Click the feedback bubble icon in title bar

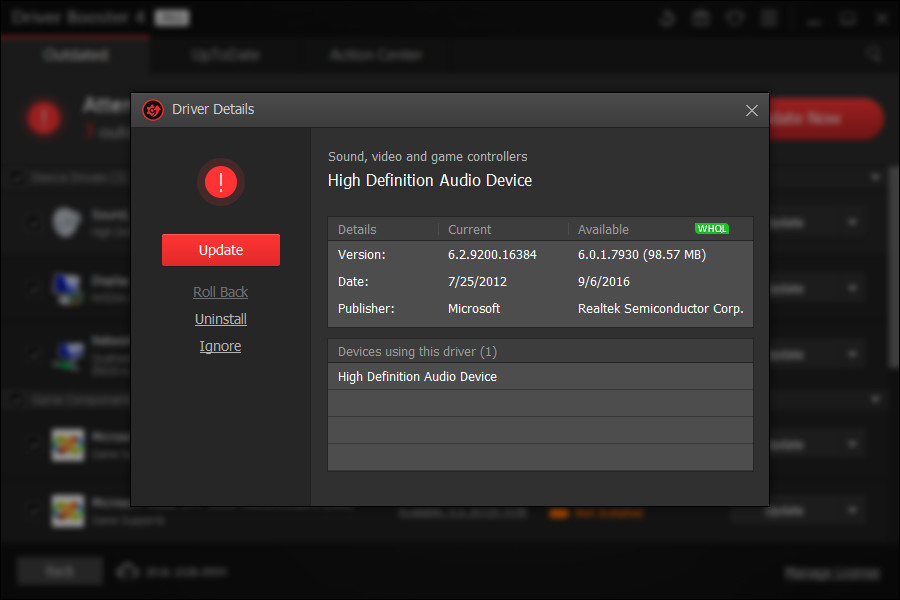(734, 17)
